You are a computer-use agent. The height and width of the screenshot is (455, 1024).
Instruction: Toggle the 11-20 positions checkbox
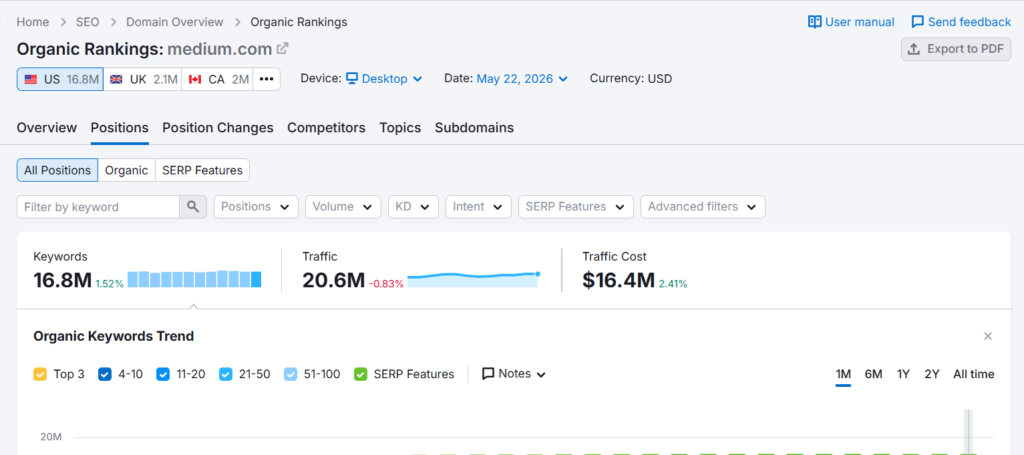click(163, 375)
